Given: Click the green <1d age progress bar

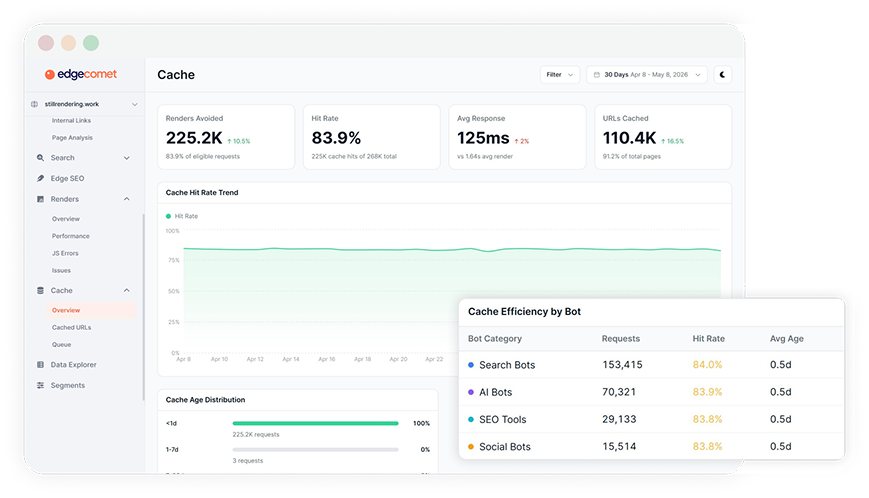Looking at the screenshot, I should click(x=315, y=423).
